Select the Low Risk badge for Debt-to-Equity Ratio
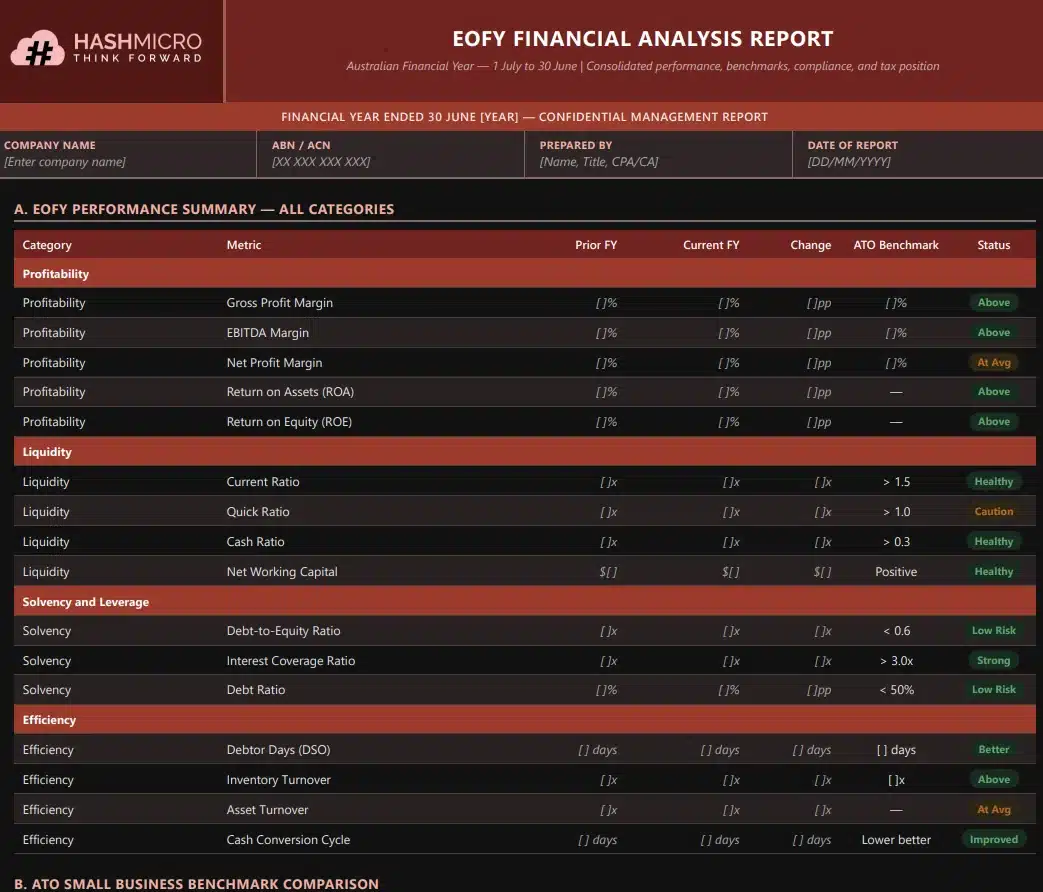The width and height of the screenshot is (1043, 892). tap(994, 631)
